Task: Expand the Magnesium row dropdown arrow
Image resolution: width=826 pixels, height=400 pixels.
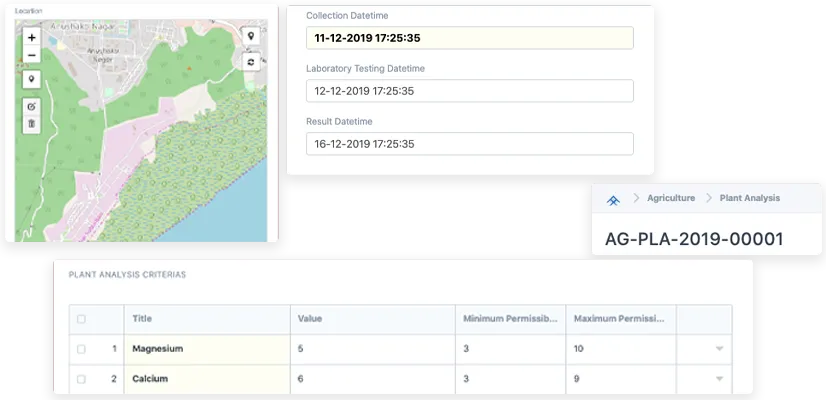Action: coord(718,349)
